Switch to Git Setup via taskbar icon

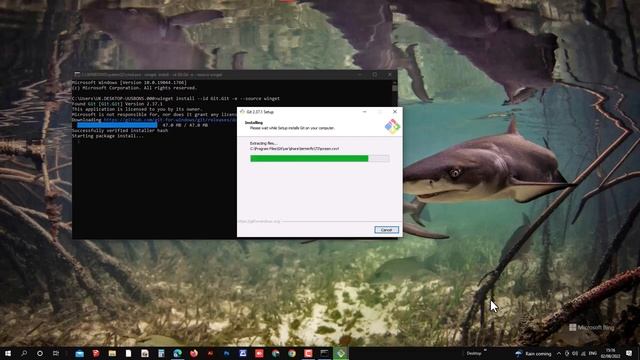[x=341, y=353]
